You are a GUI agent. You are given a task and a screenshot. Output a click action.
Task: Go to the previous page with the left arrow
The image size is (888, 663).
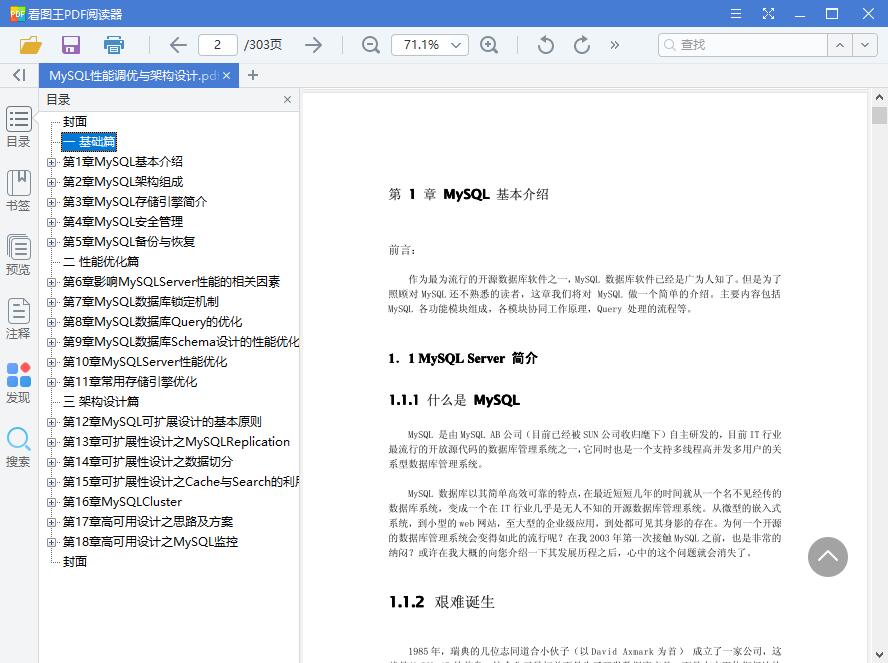pyautogui.click(x=178, y=45)
